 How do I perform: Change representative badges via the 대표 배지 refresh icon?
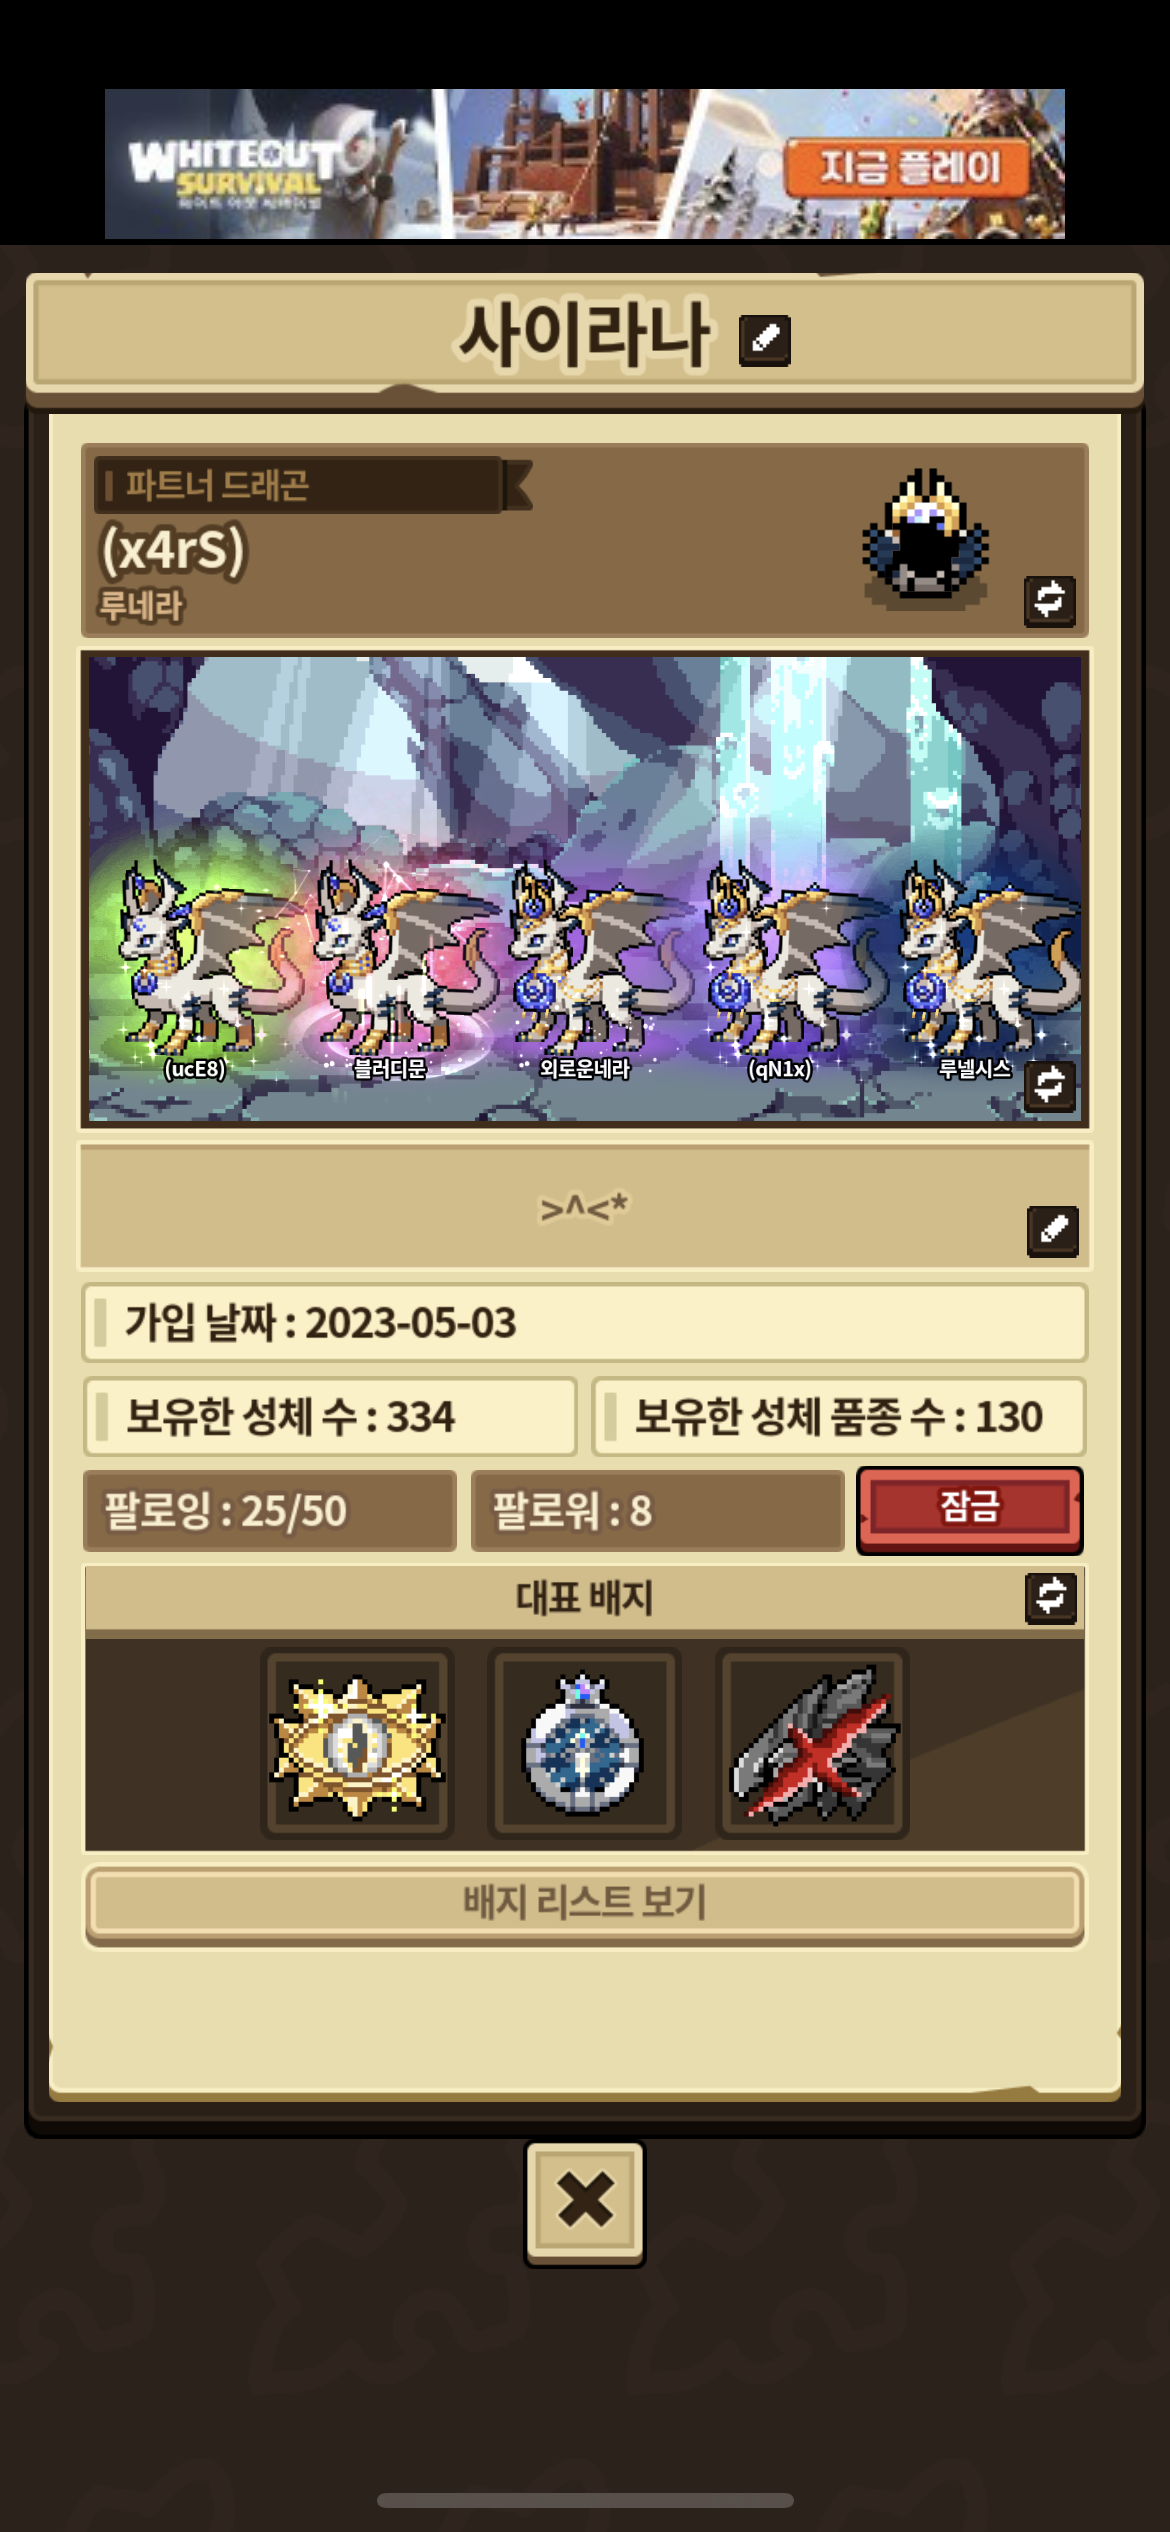[x=1051, y=1598]
